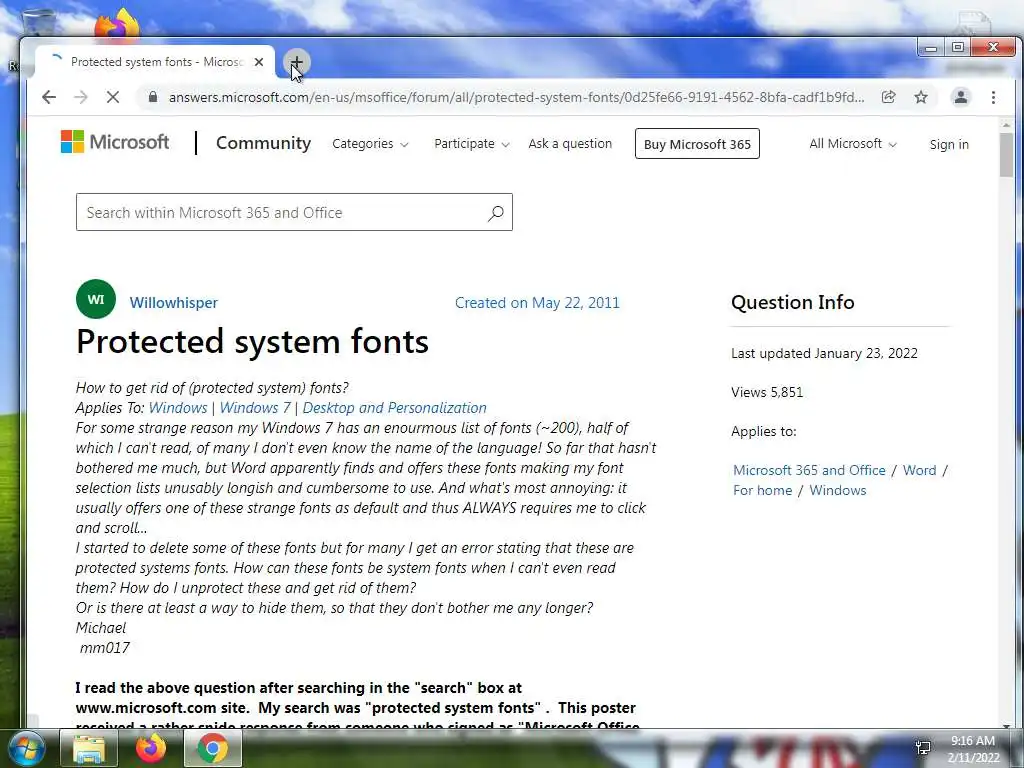Follow the Desktop and Personalization link
This screenshot has height=768, width=1024.
pyautogui.click(x=394, y=408)
